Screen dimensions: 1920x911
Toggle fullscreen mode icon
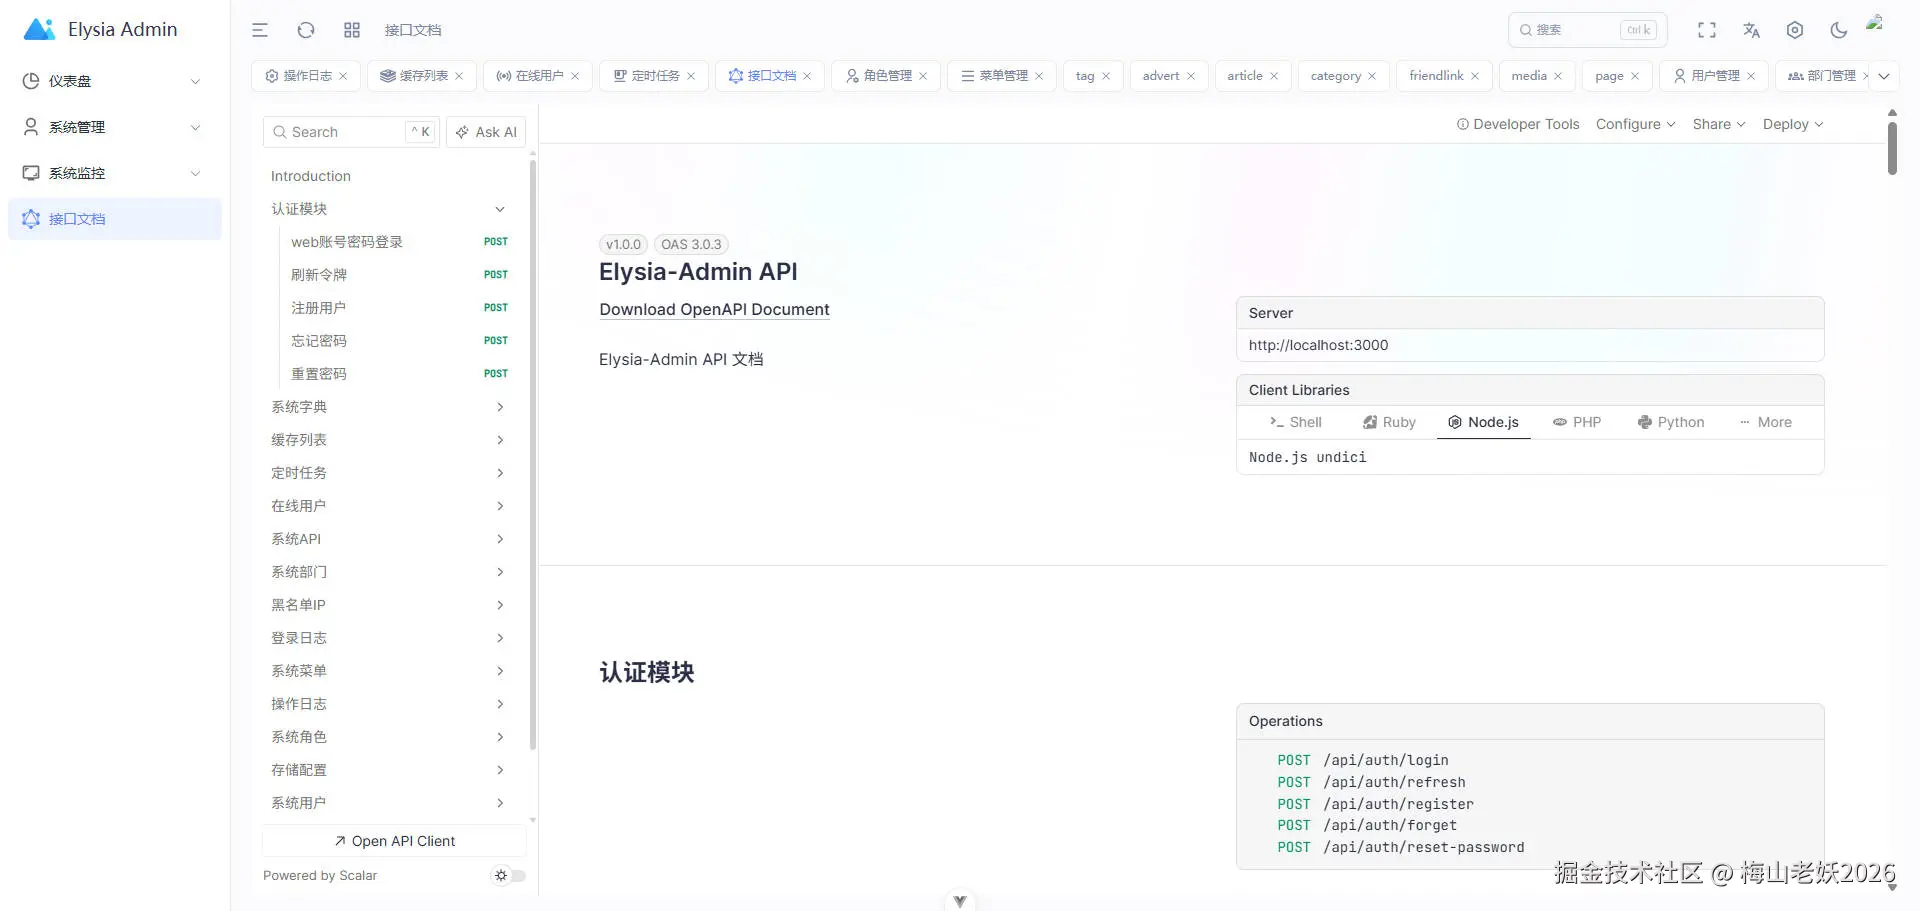1707,30
